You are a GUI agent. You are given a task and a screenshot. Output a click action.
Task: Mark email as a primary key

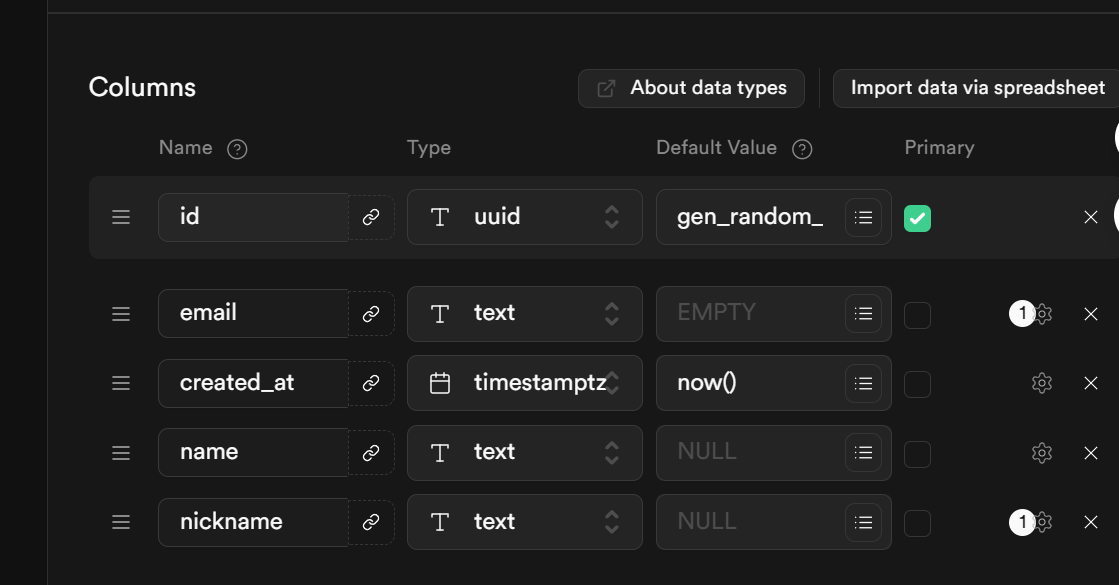[917, 315]
